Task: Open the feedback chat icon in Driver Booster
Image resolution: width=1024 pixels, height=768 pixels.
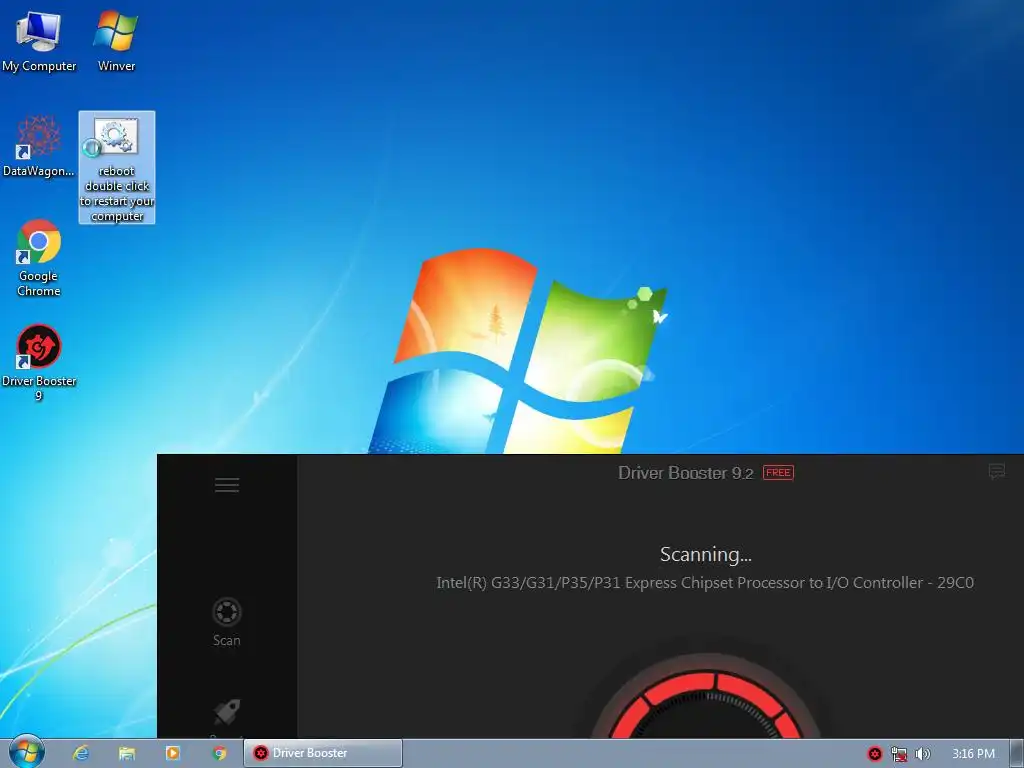Action: point(997,471)
